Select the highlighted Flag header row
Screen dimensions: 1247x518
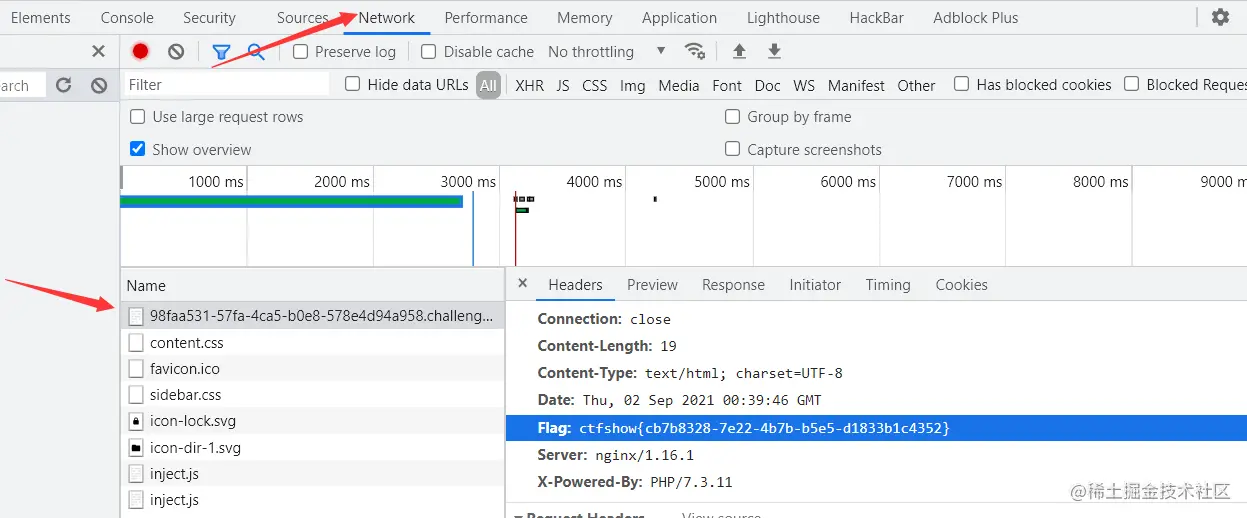pyautogui.click(x=876, y=428)
